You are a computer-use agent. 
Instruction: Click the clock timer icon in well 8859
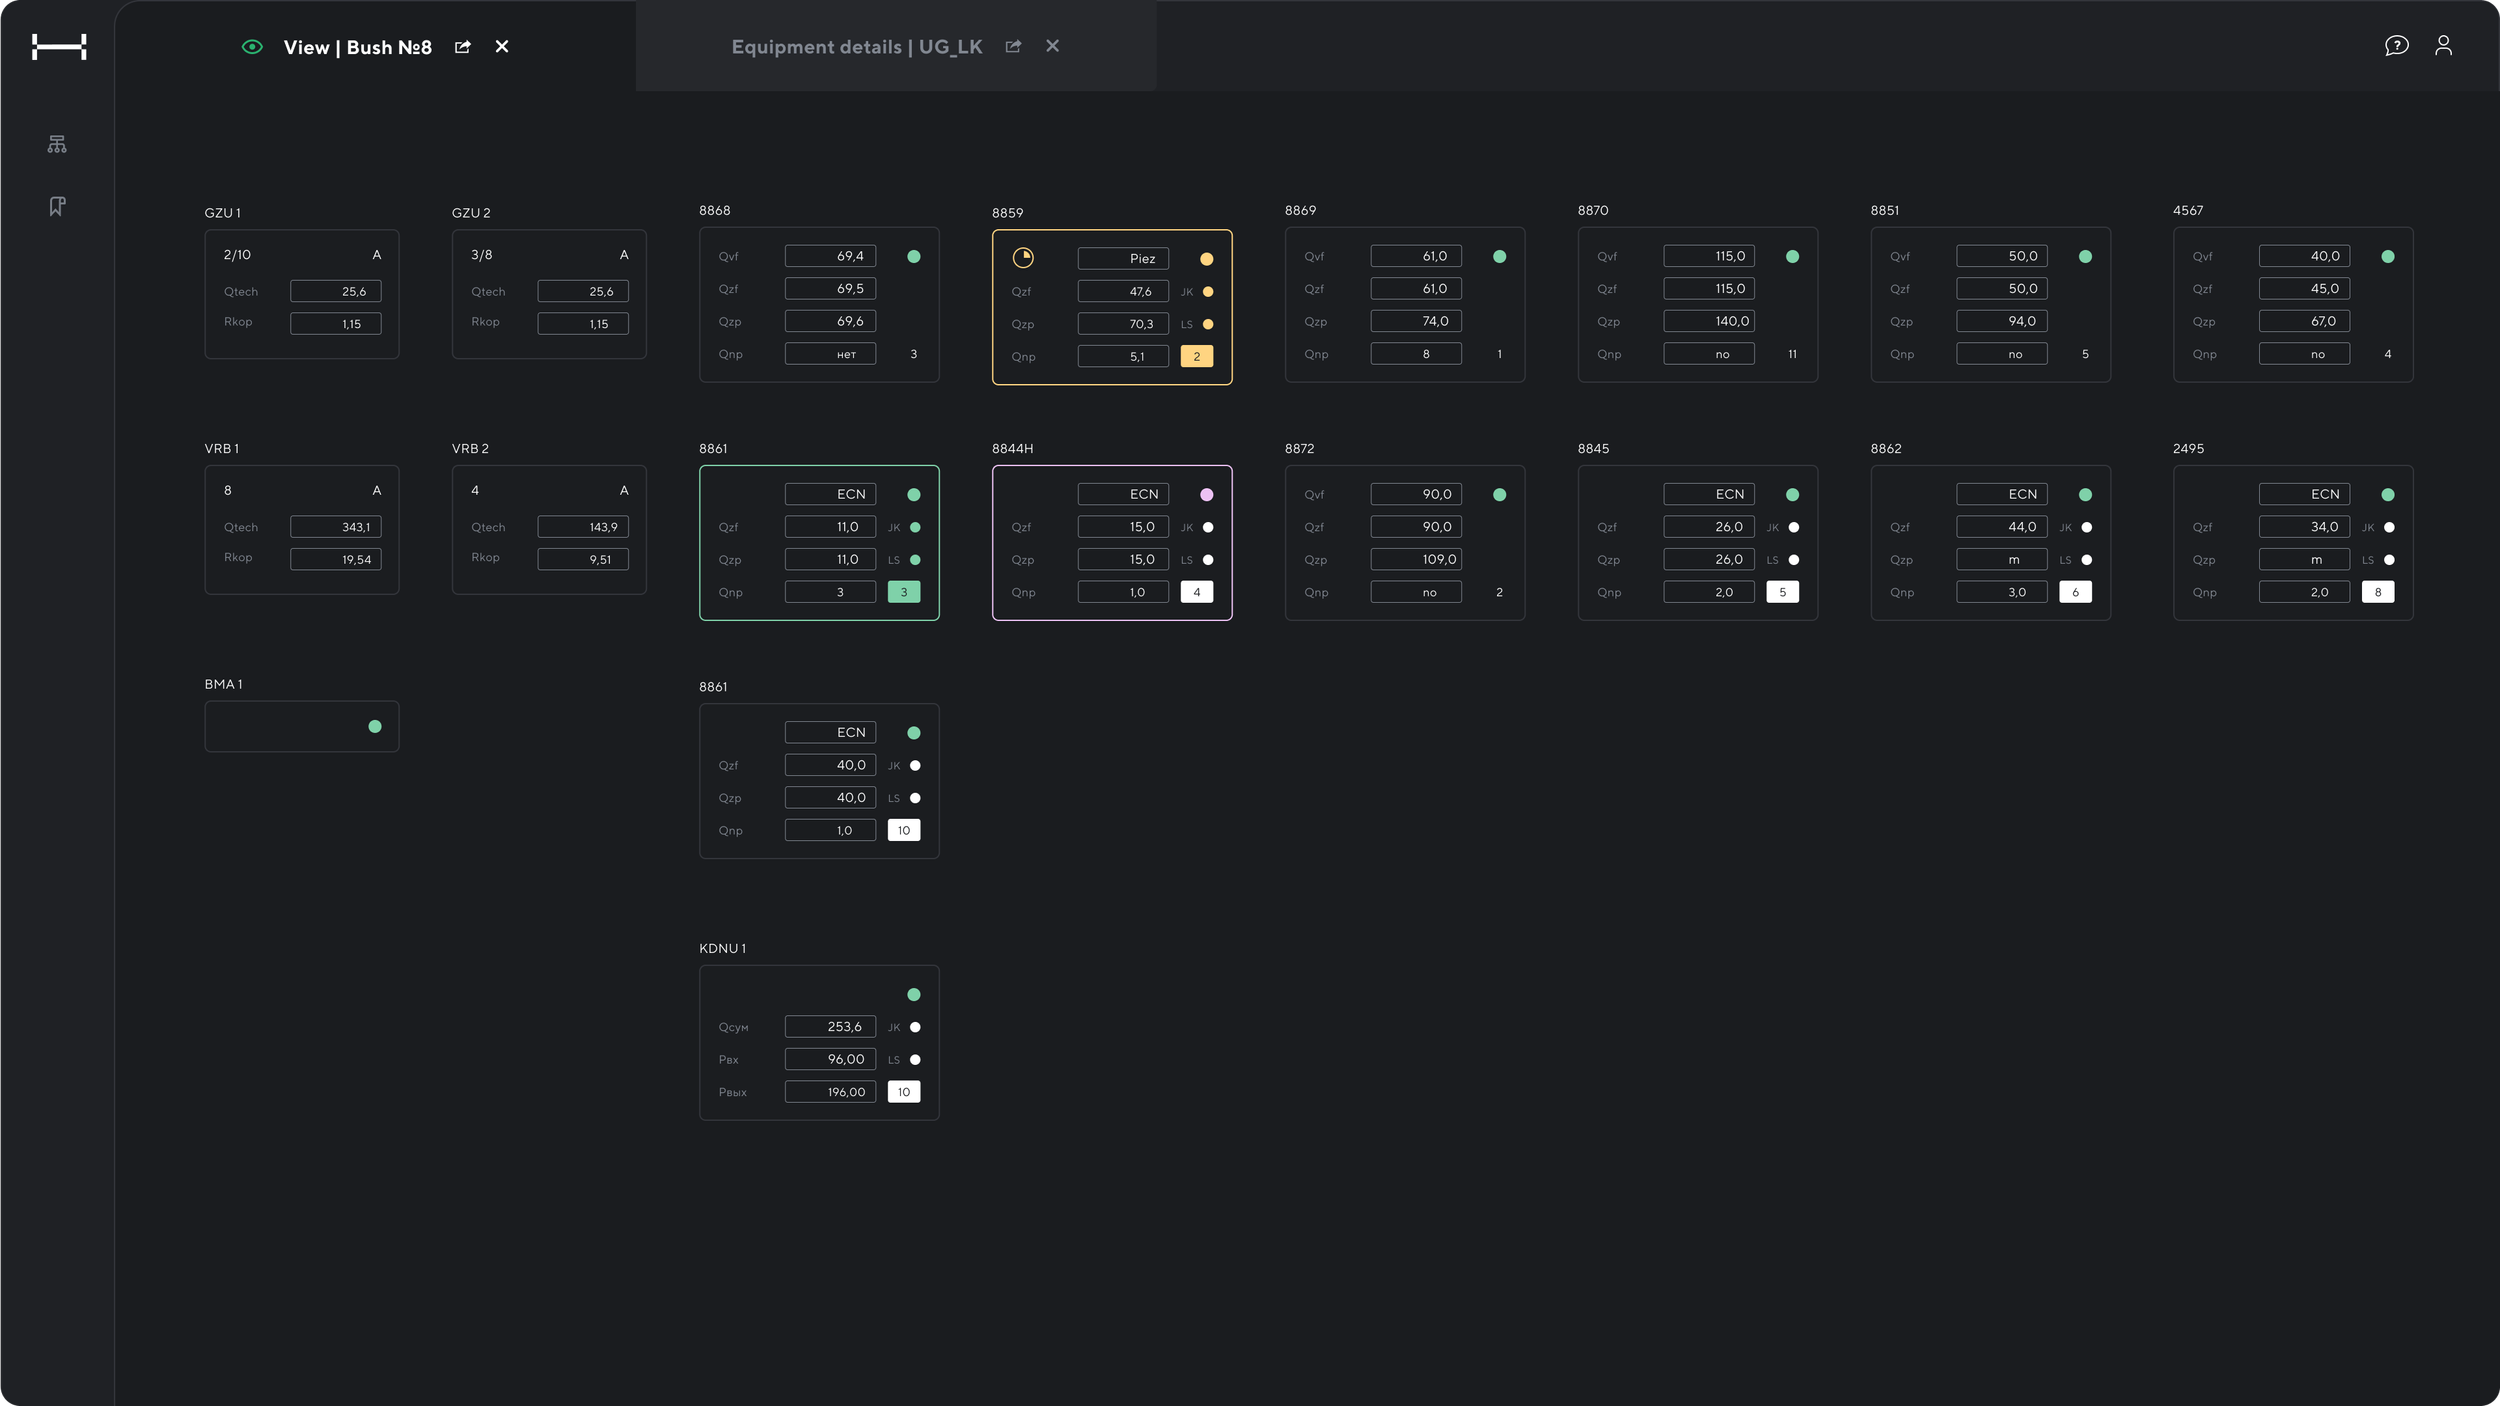[x=1023, y=258]
